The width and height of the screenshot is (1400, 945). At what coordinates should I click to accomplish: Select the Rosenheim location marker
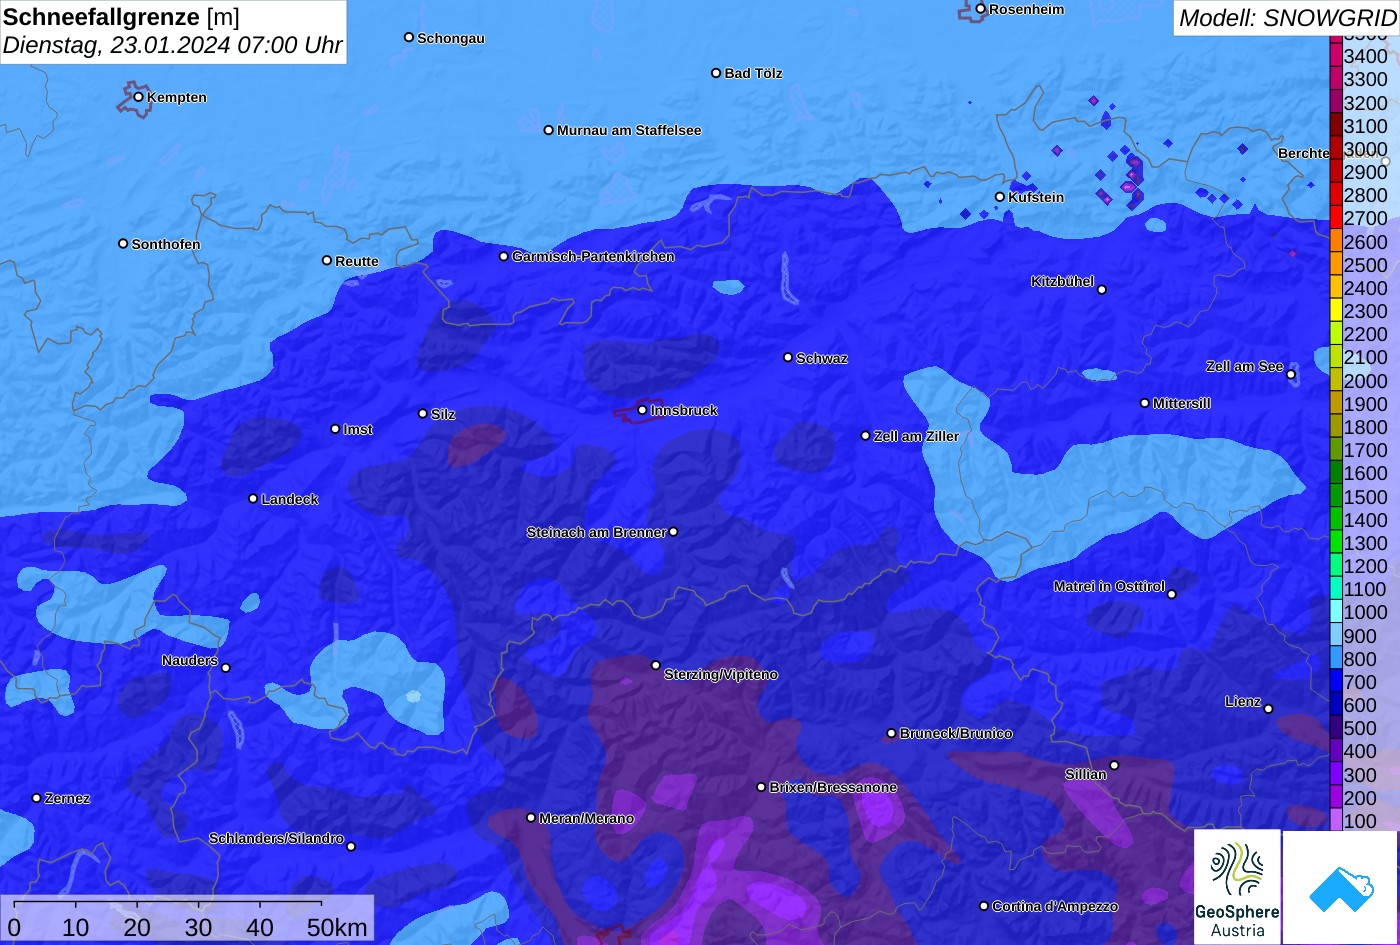[980, 9]
